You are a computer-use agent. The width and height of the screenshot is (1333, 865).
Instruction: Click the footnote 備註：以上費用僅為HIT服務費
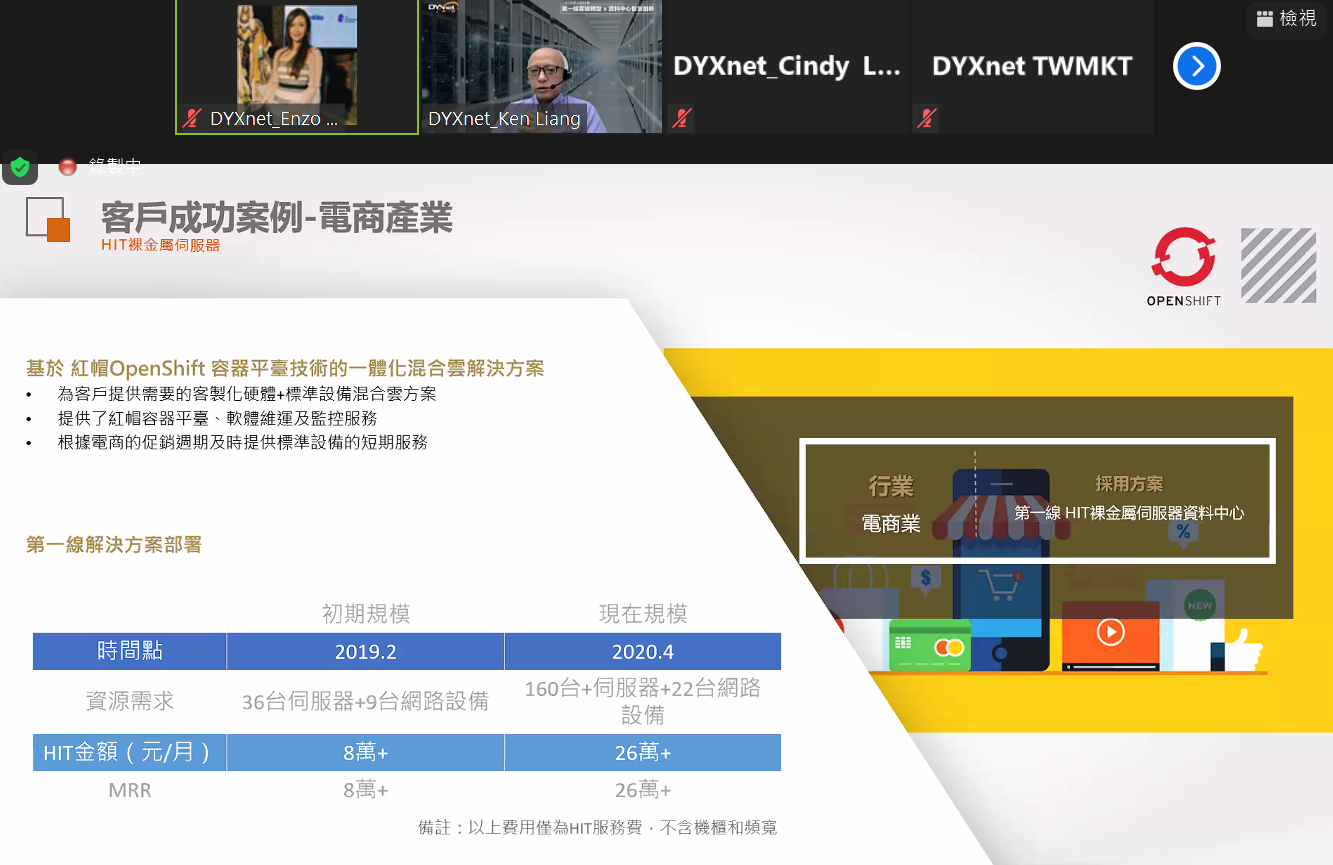tap(597, 827)
